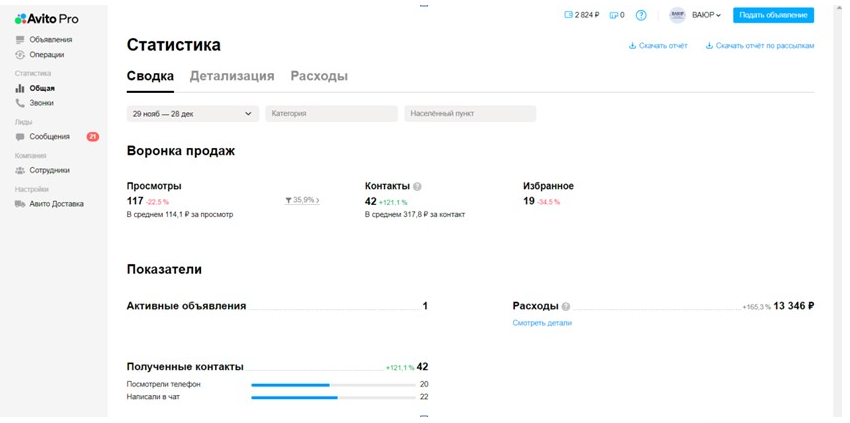Open Авито Доставка settings in the sidebar
Image resolution: width=850 pixels, height=423 pixels.
56,204
